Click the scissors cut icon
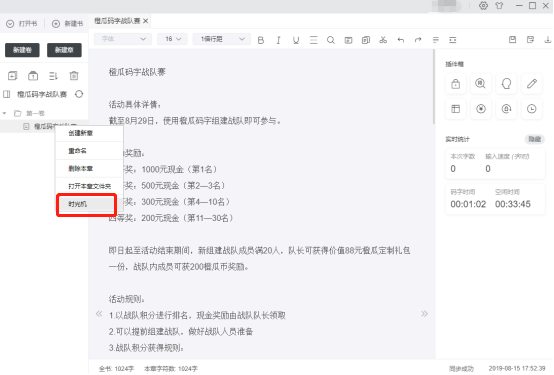 pos(383,40)
